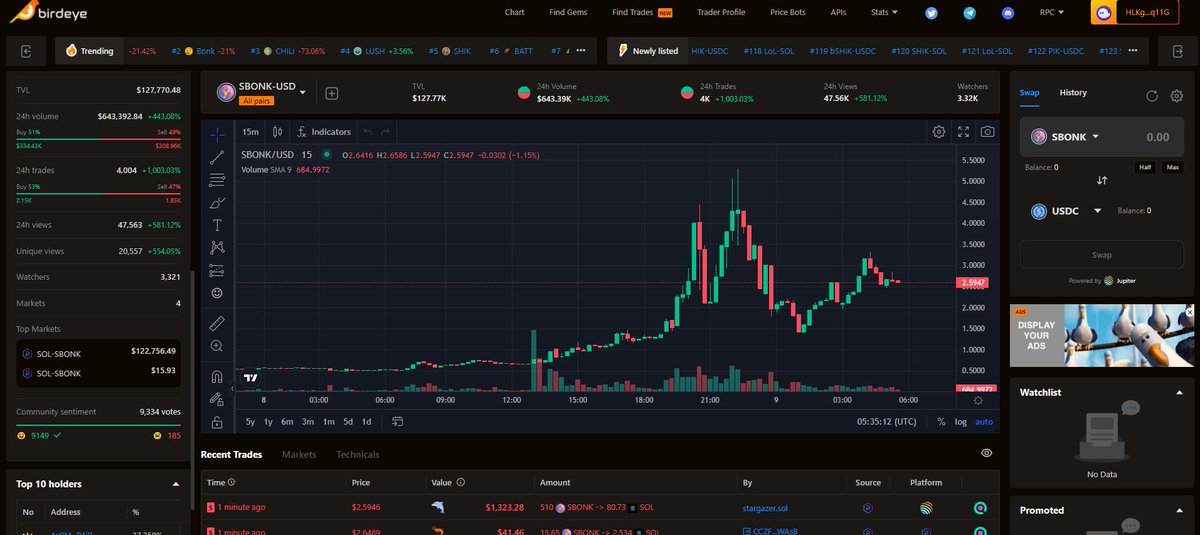Open Birdeye Twitter link
The image size is (1200, 535).
[x=932, y=13]
